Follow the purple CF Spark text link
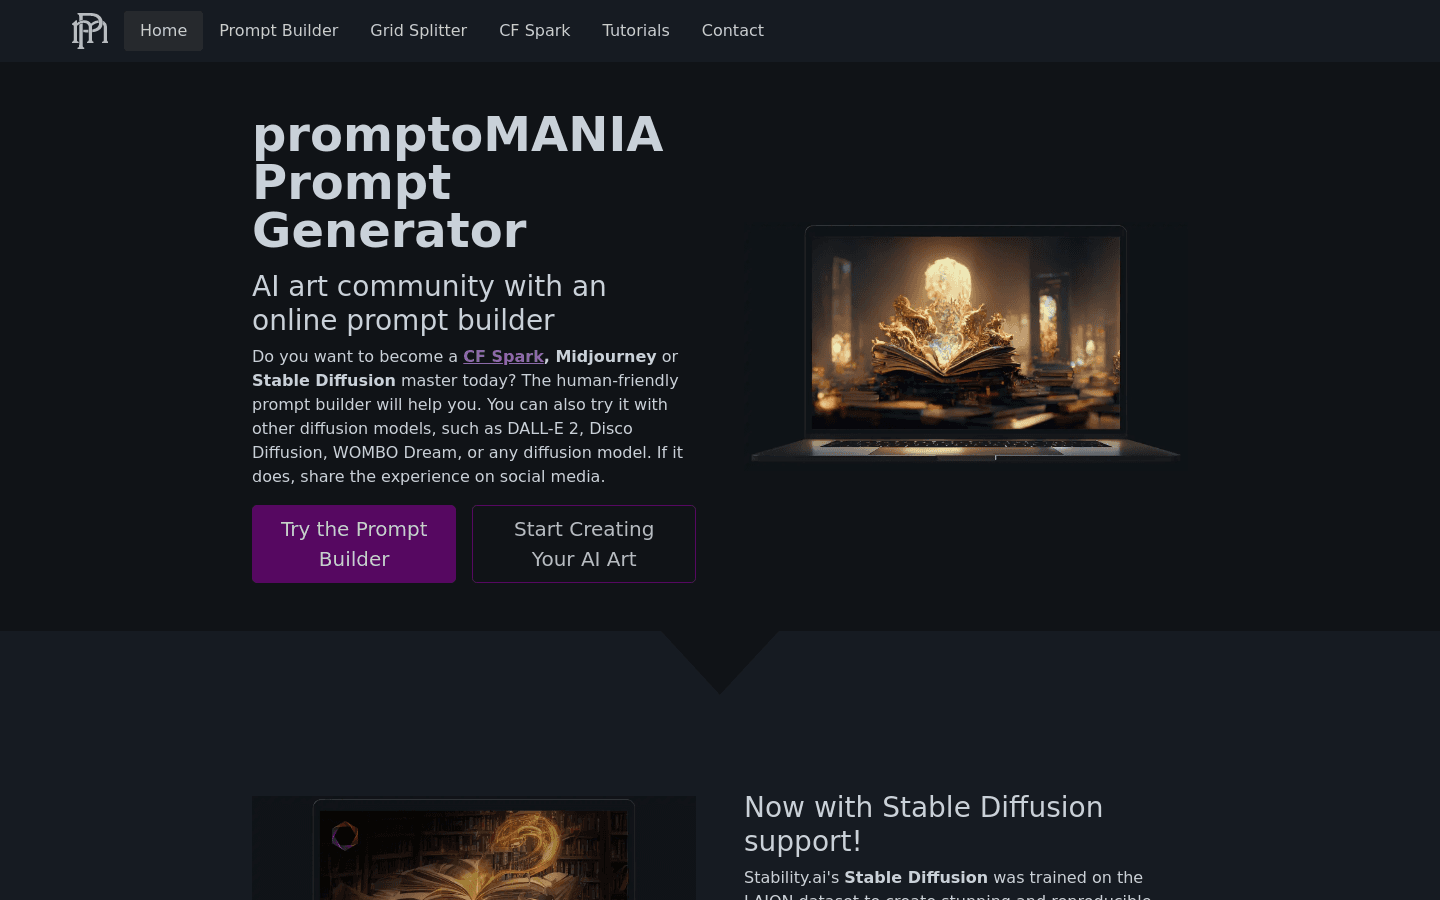Viewport: 1440px width, 900px height. [503, 356]
